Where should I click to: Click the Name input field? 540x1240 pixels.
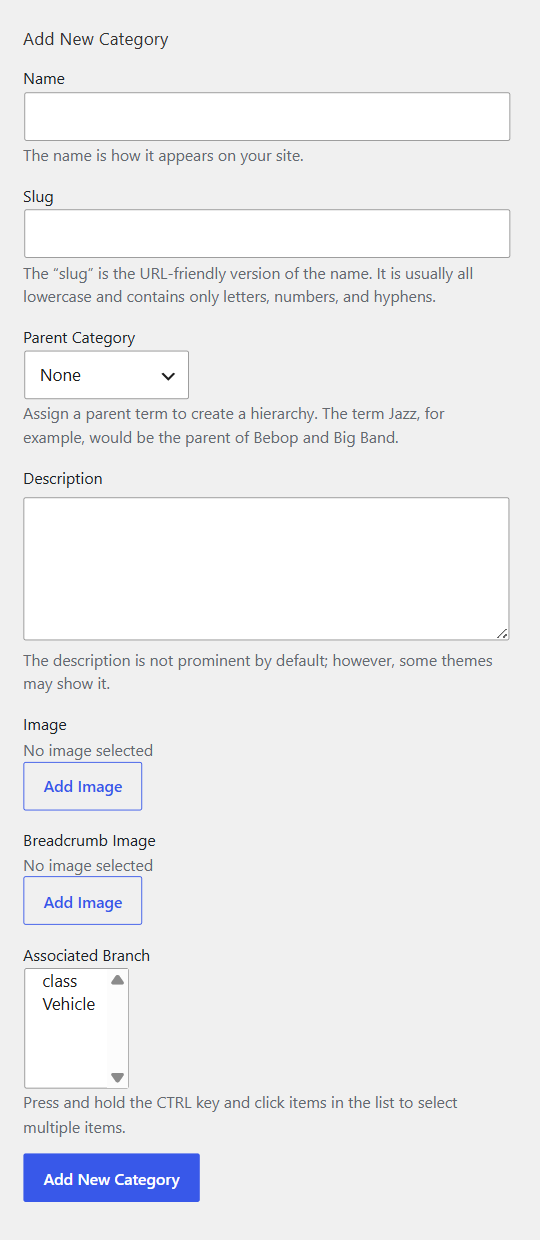point(267,117)
